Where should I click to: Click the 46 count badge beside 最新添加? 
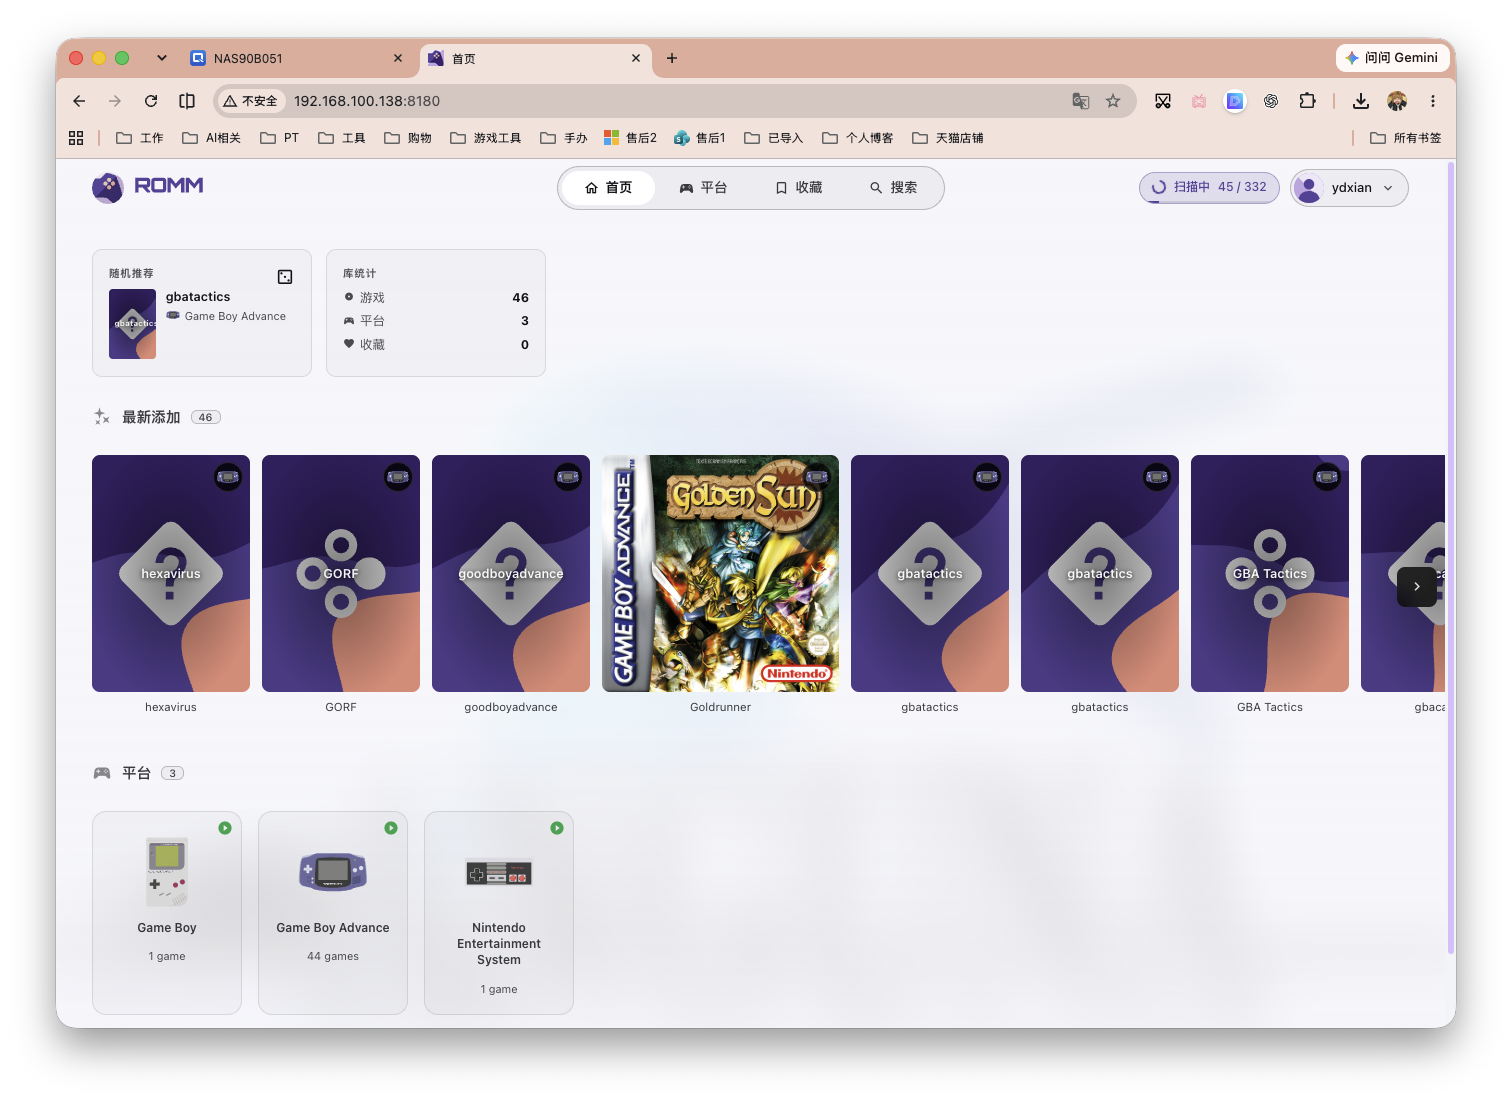coord(205,417)
